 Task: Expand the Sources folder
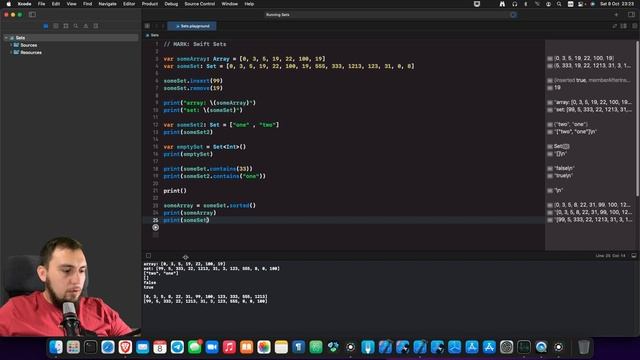click(11, 45)
